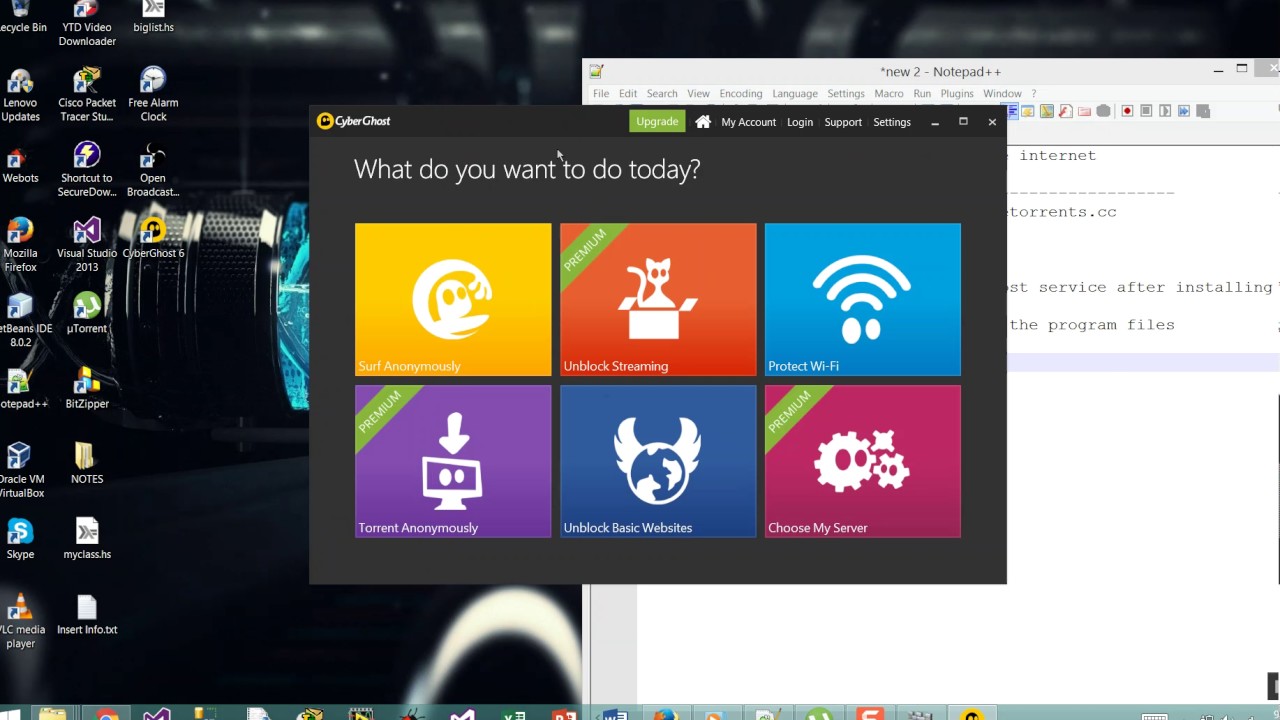
Task: Open Notepad++ Settings menu
Action: click(846, 93)
